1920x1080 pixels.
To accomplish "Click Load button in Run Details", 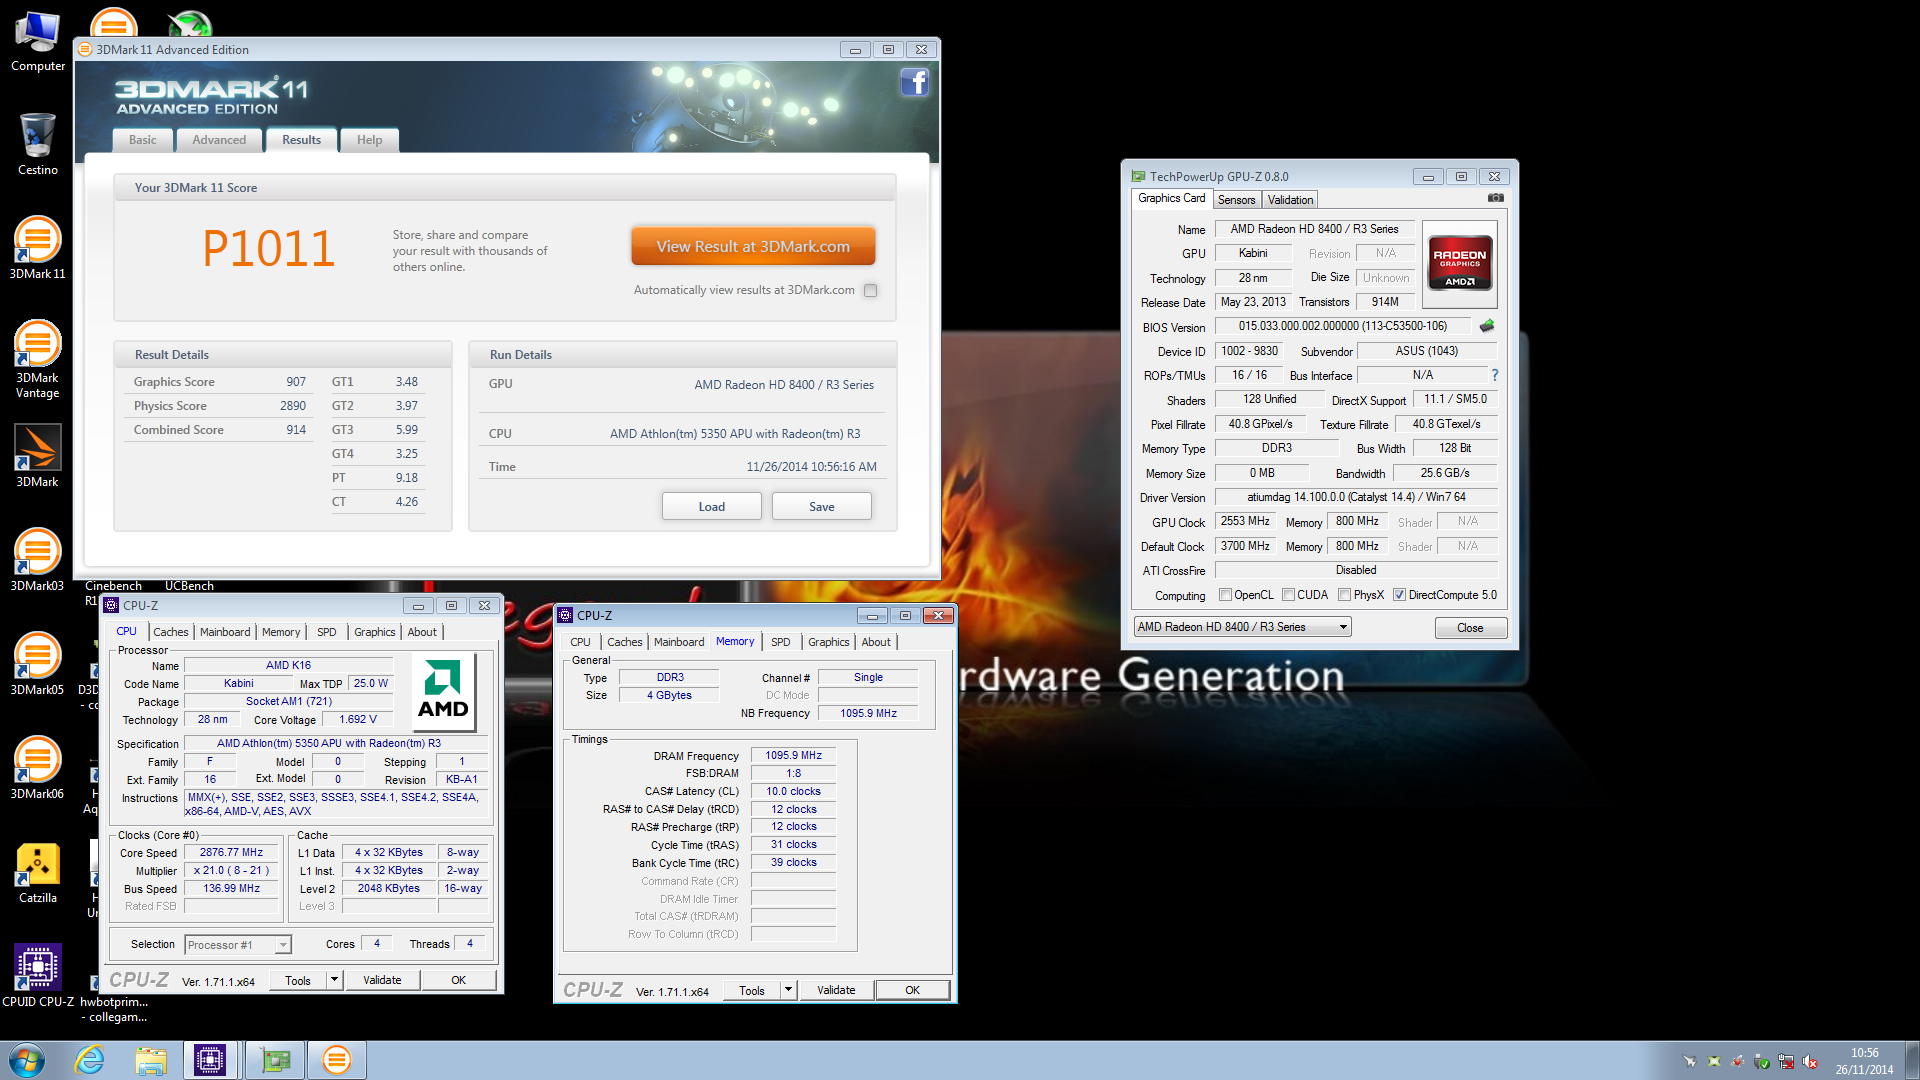I will (x=712, y=507).
